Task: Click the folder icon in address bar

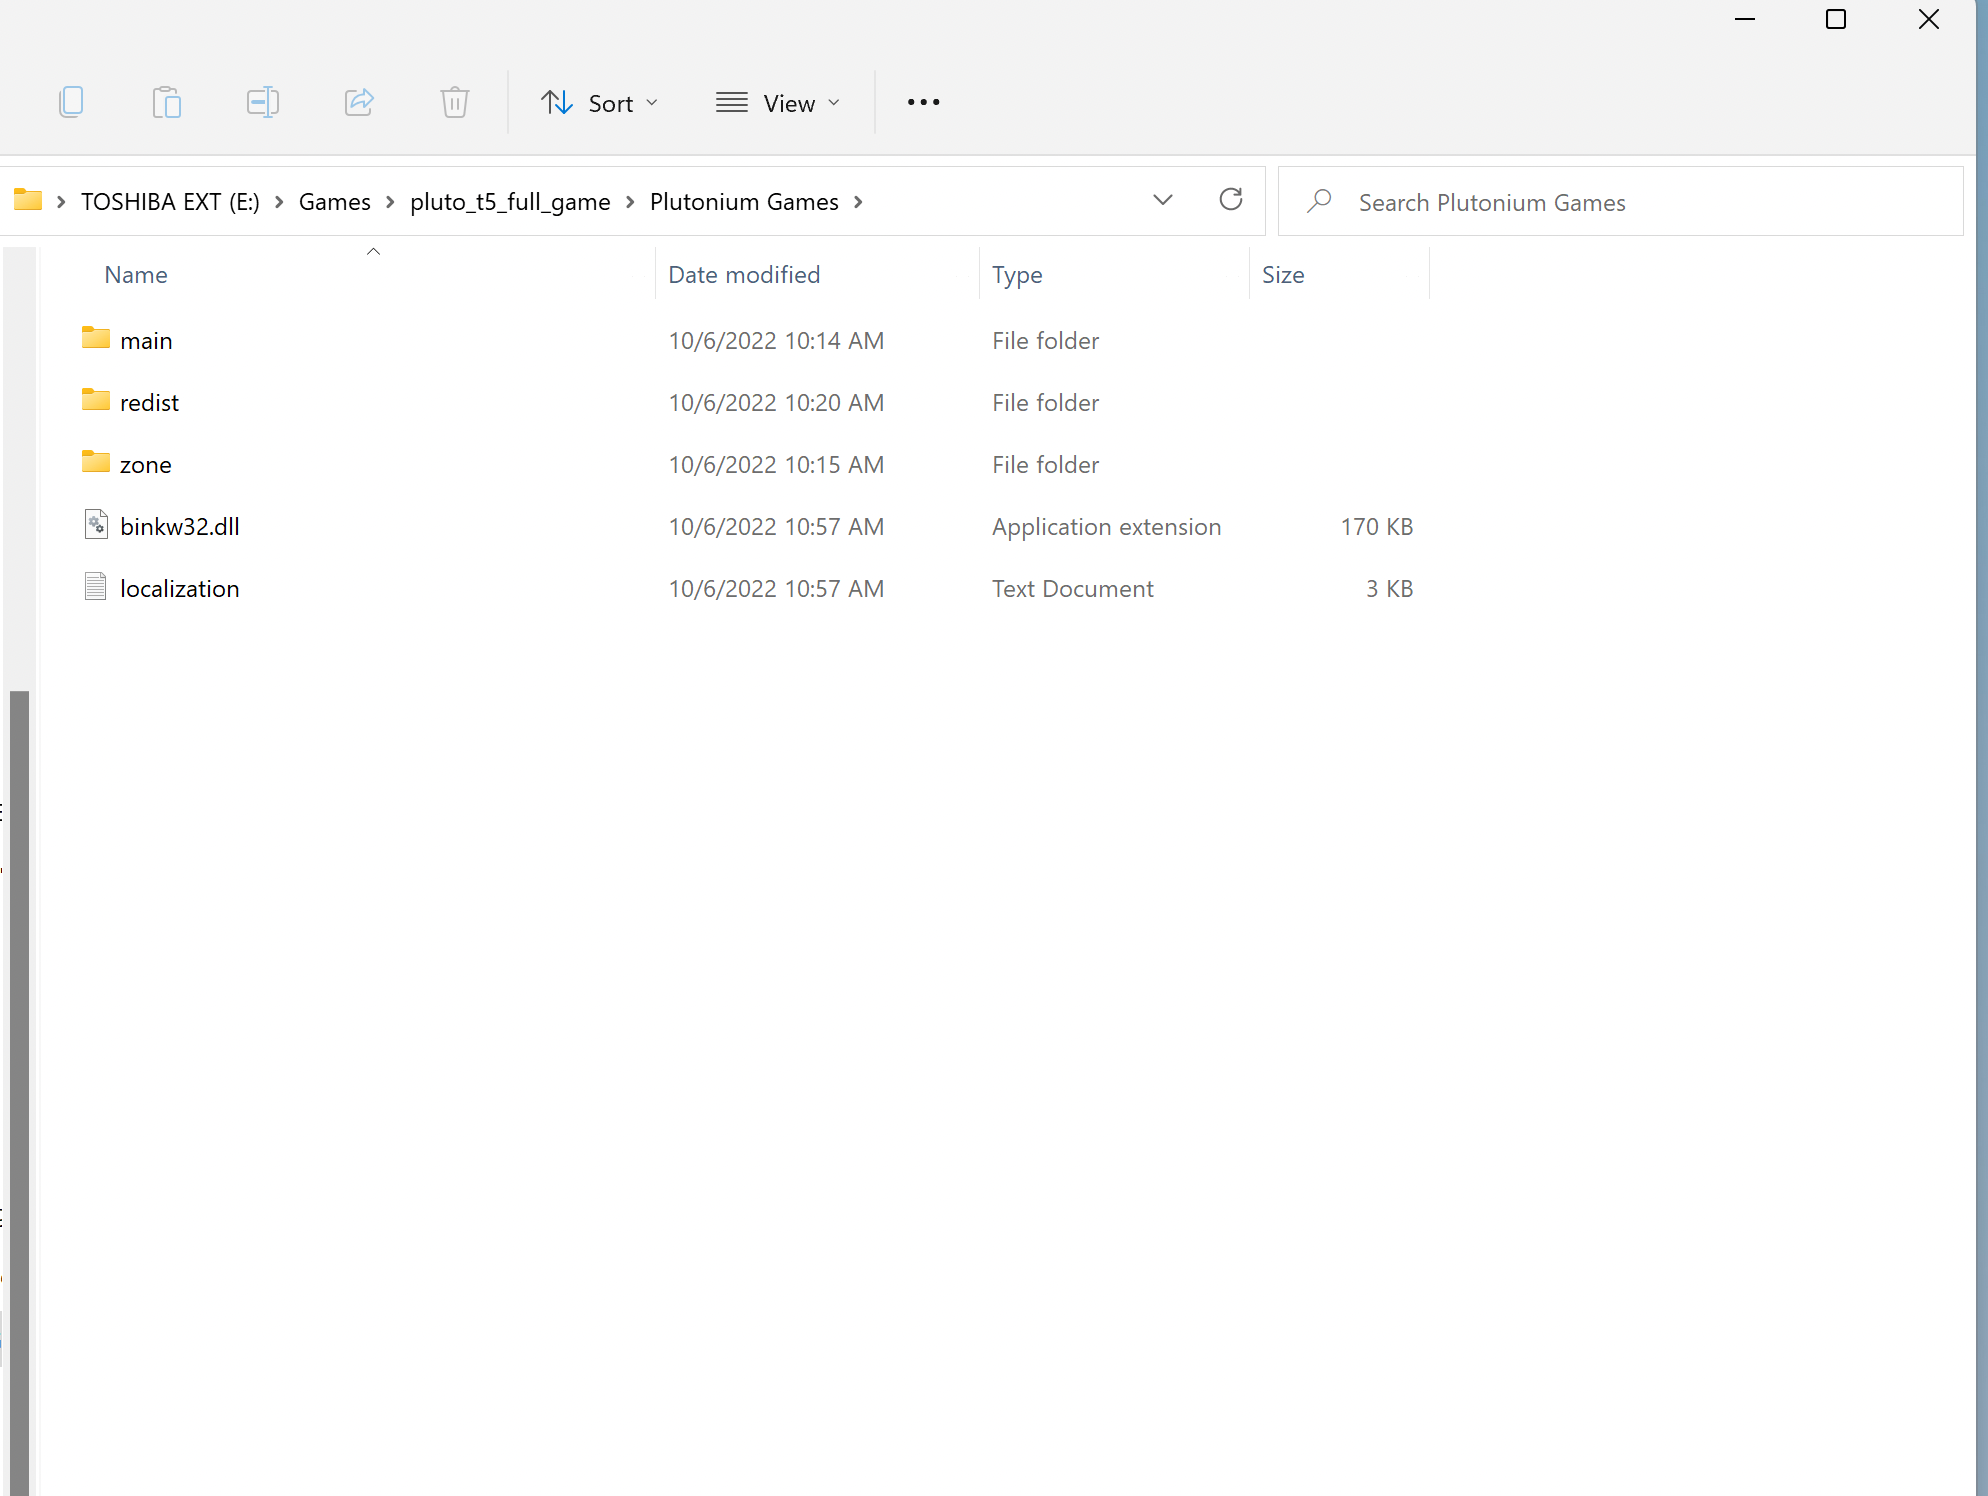Action: point(28,200)
